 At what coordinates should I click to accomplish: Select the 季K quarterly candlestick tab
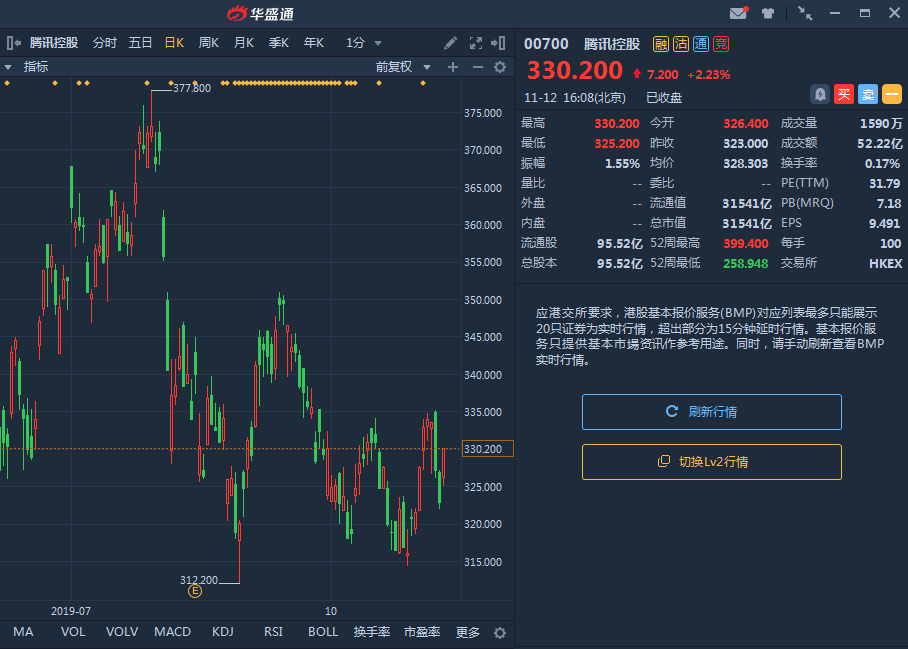279,43
